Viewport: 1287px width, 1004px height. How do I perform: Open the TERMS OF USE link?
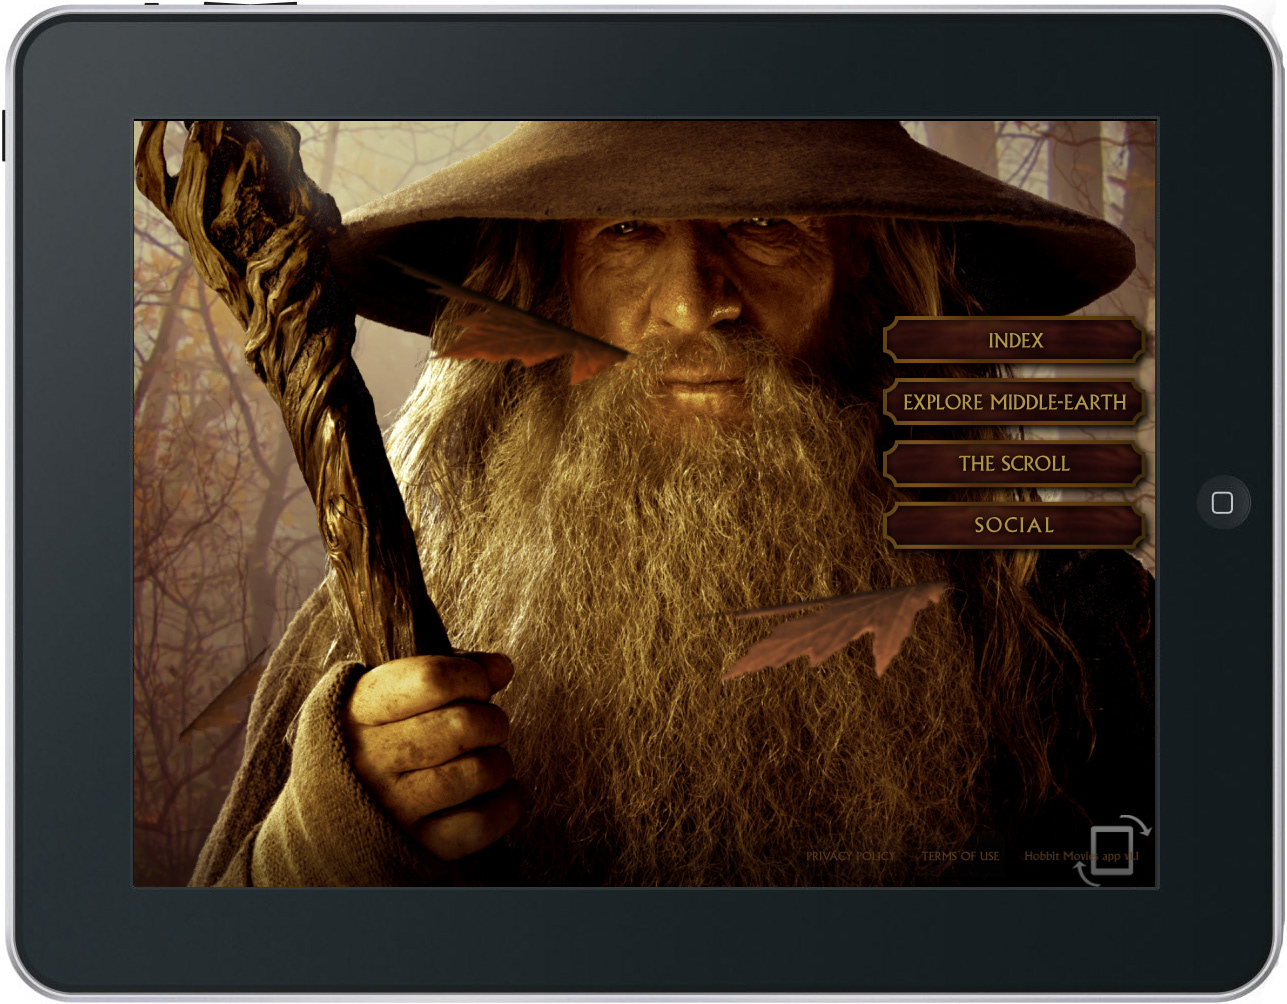[x=960, y=856]
